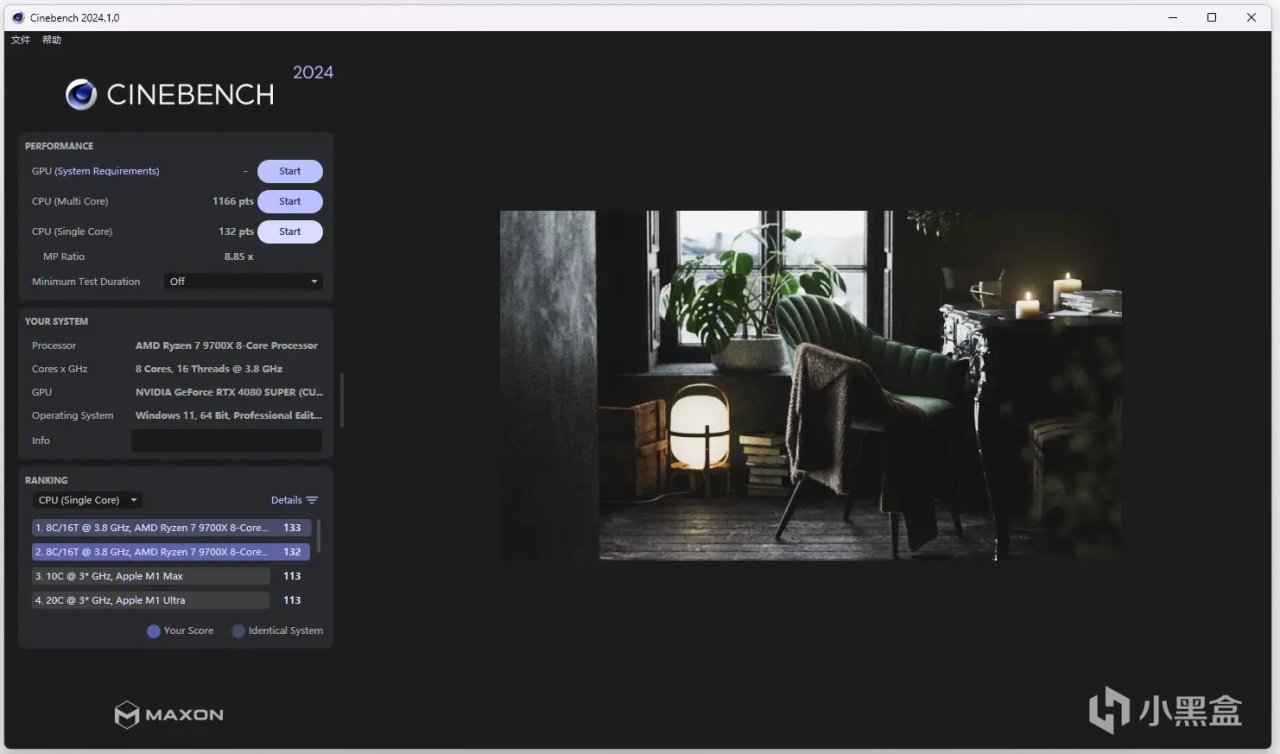
Task: Select the Apple M1 Max ranking row
Action: pyautogui.click(x=171, y=576)
